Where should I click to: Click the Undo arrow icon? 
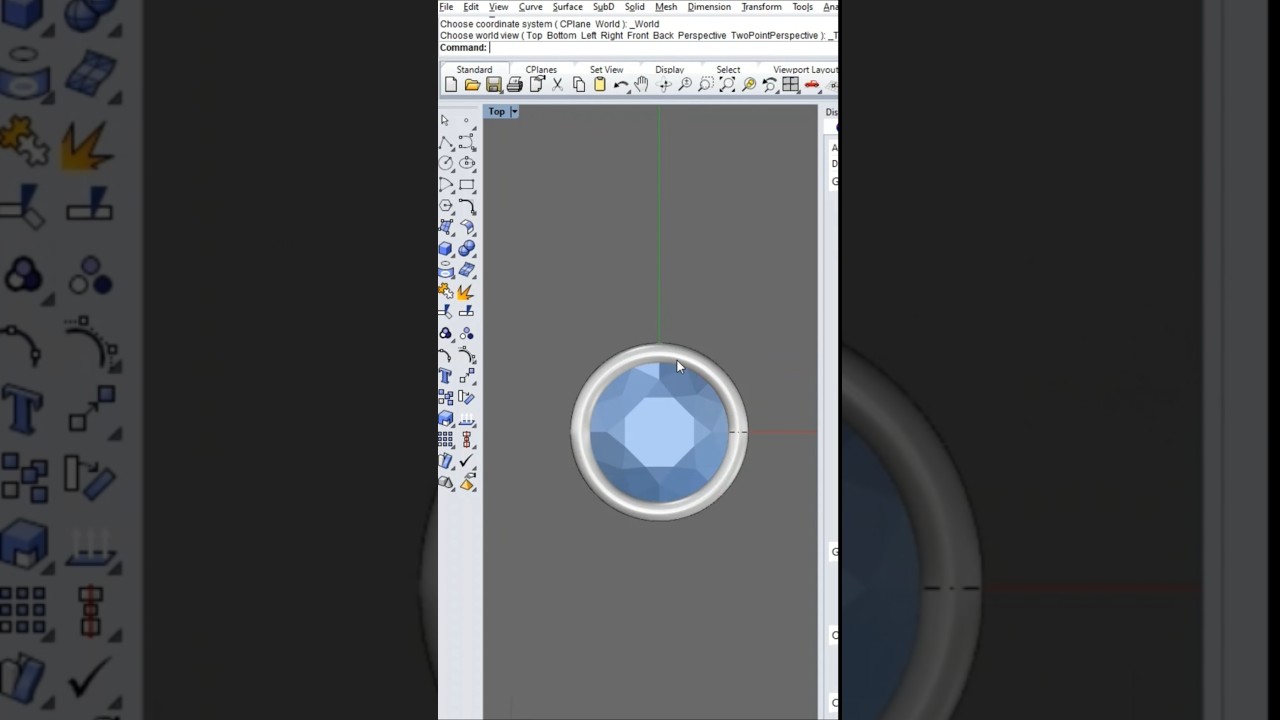click(x=621, y=85)
